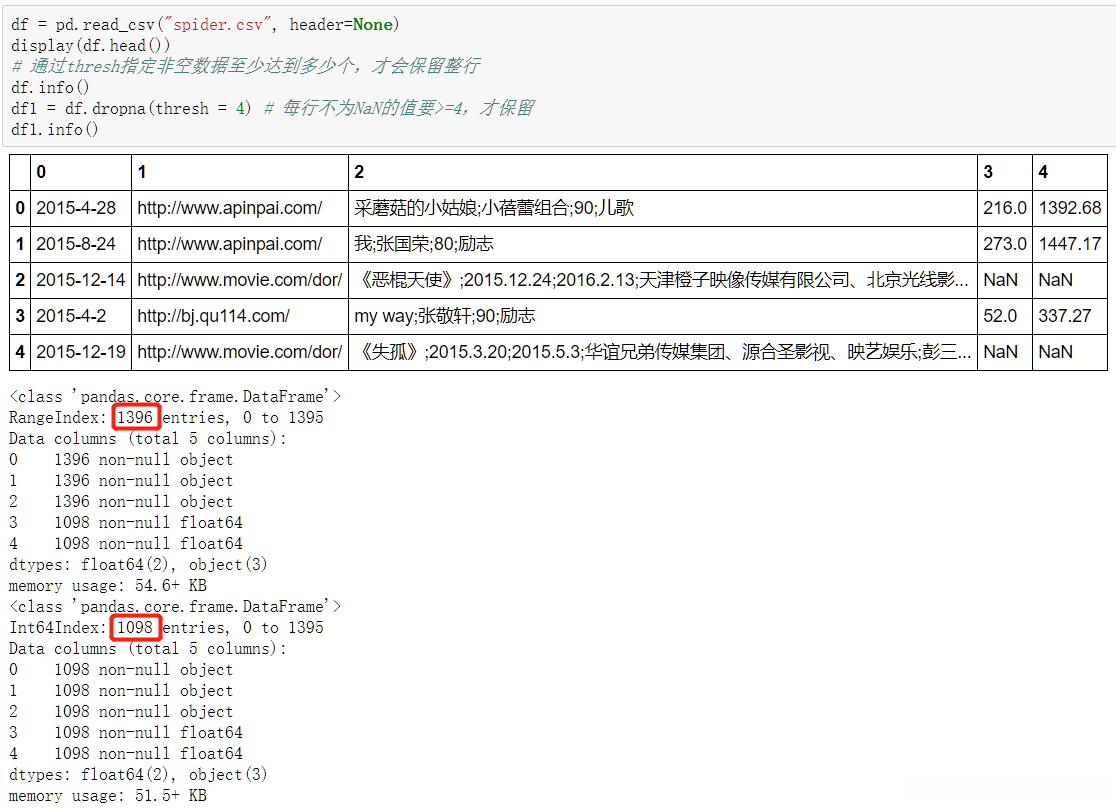Image resolution: width=1116 pixels, height=811 pixels.
Task: Click 'Int64Index:' line with 1098 entries
Action: pyautogui.click(x=166, y=627)
